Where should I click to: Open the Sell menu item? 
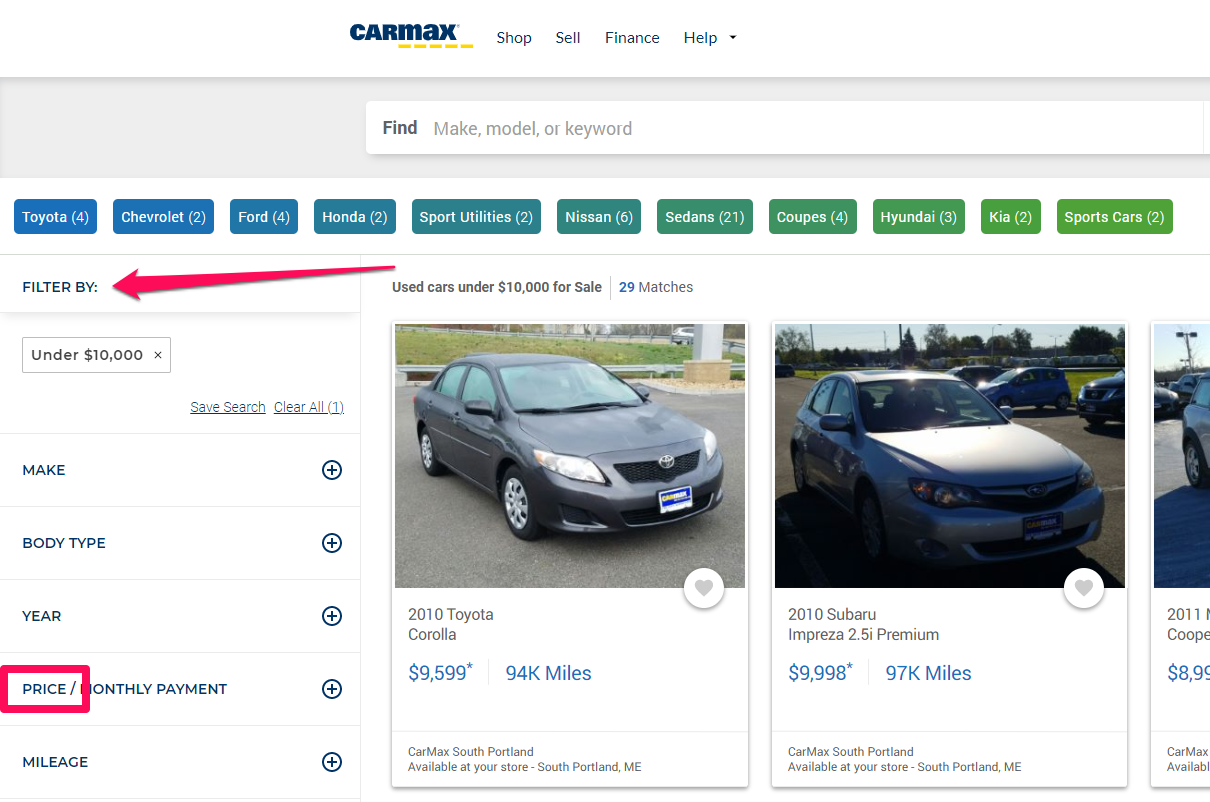(568, 38)
